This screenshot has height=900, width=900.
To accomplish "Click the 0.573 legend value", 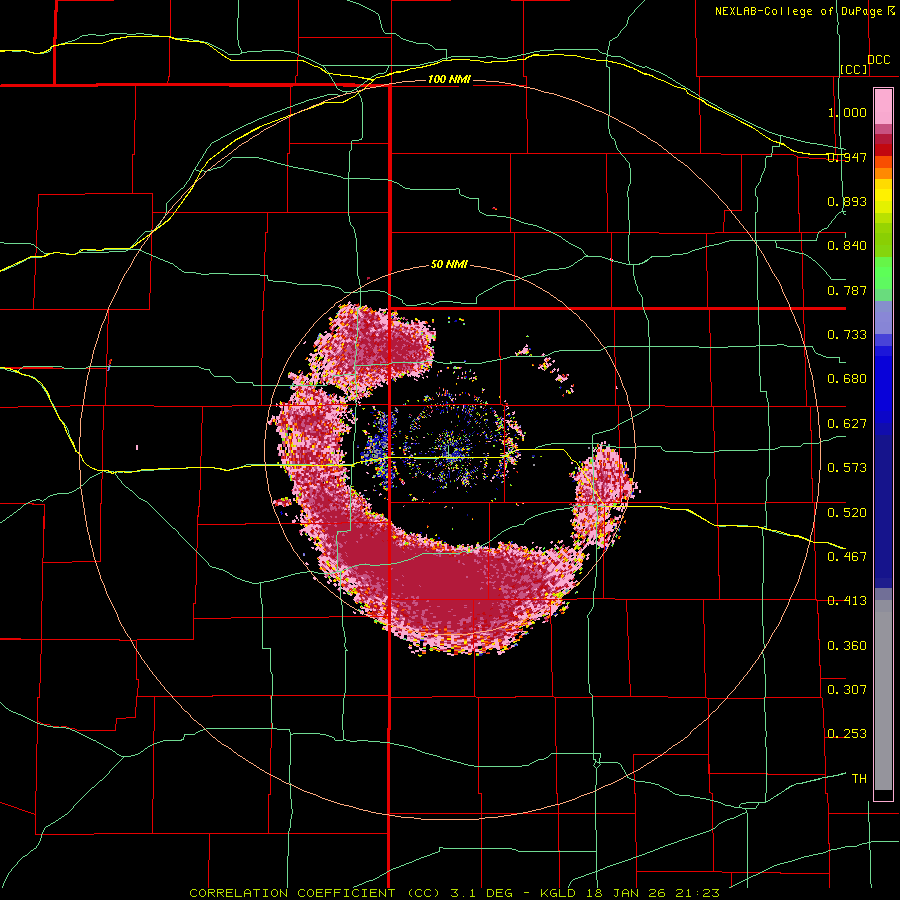I will [x=847, y=468].
